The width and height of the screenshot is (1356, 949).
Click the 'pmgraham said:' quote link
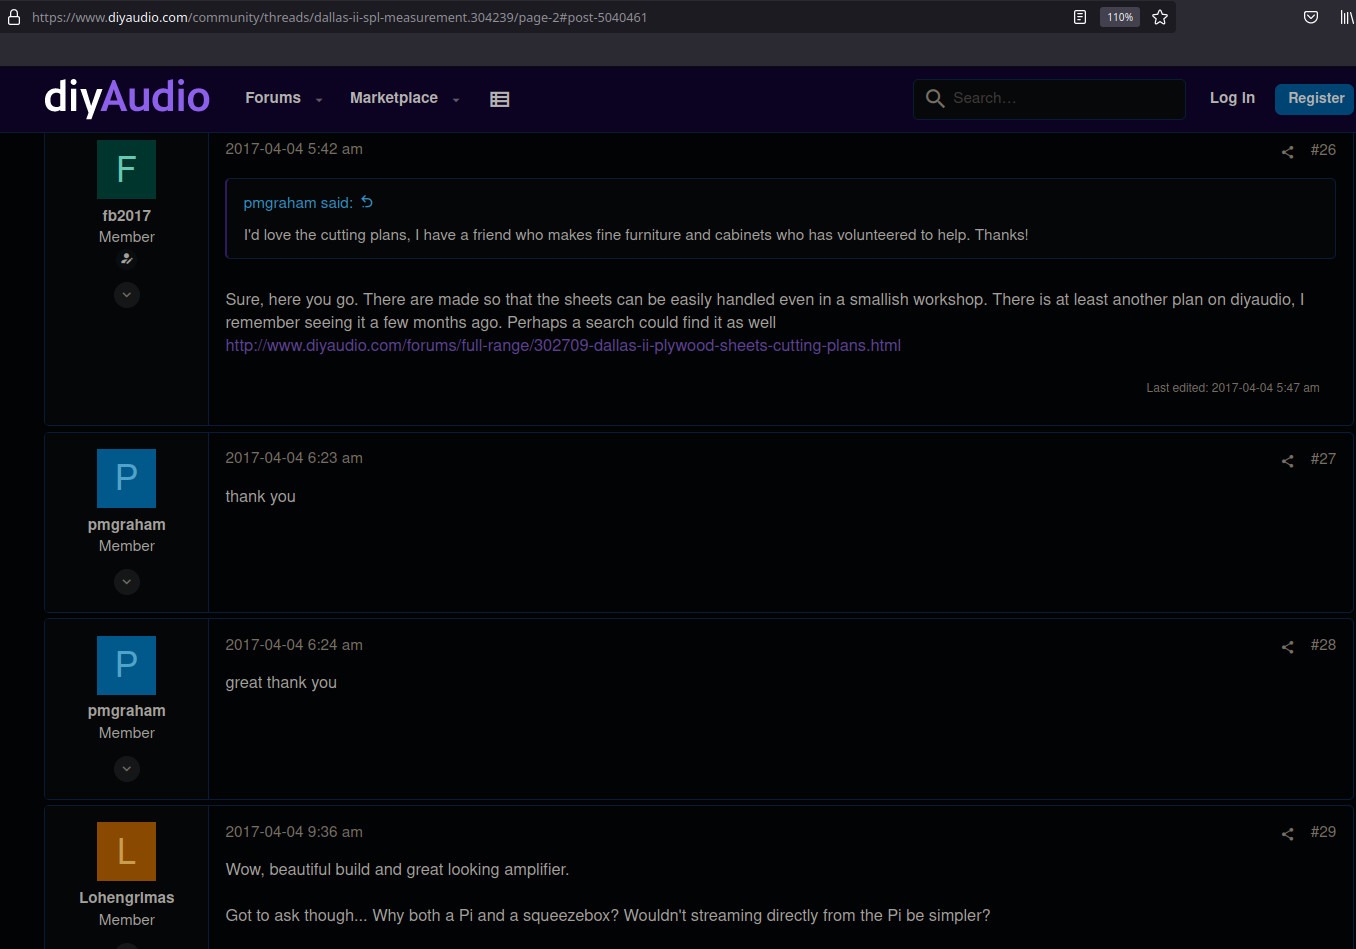point(298,202)
